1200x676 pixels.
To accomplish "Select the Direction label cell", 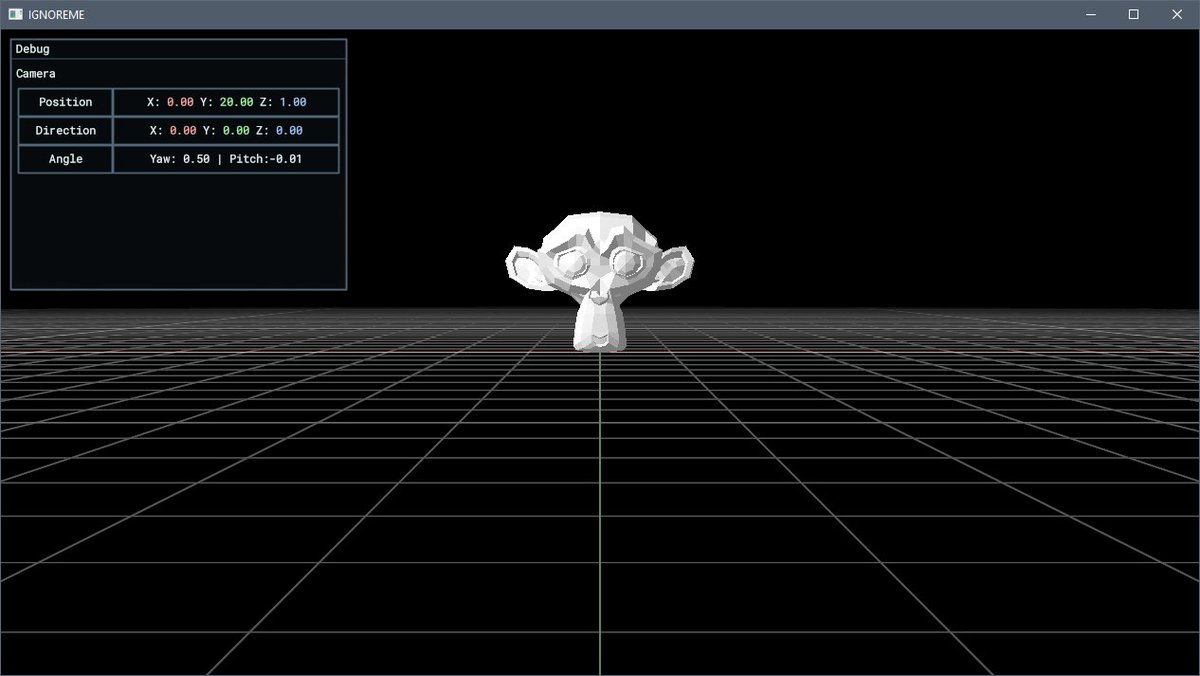I will (65, 131).
